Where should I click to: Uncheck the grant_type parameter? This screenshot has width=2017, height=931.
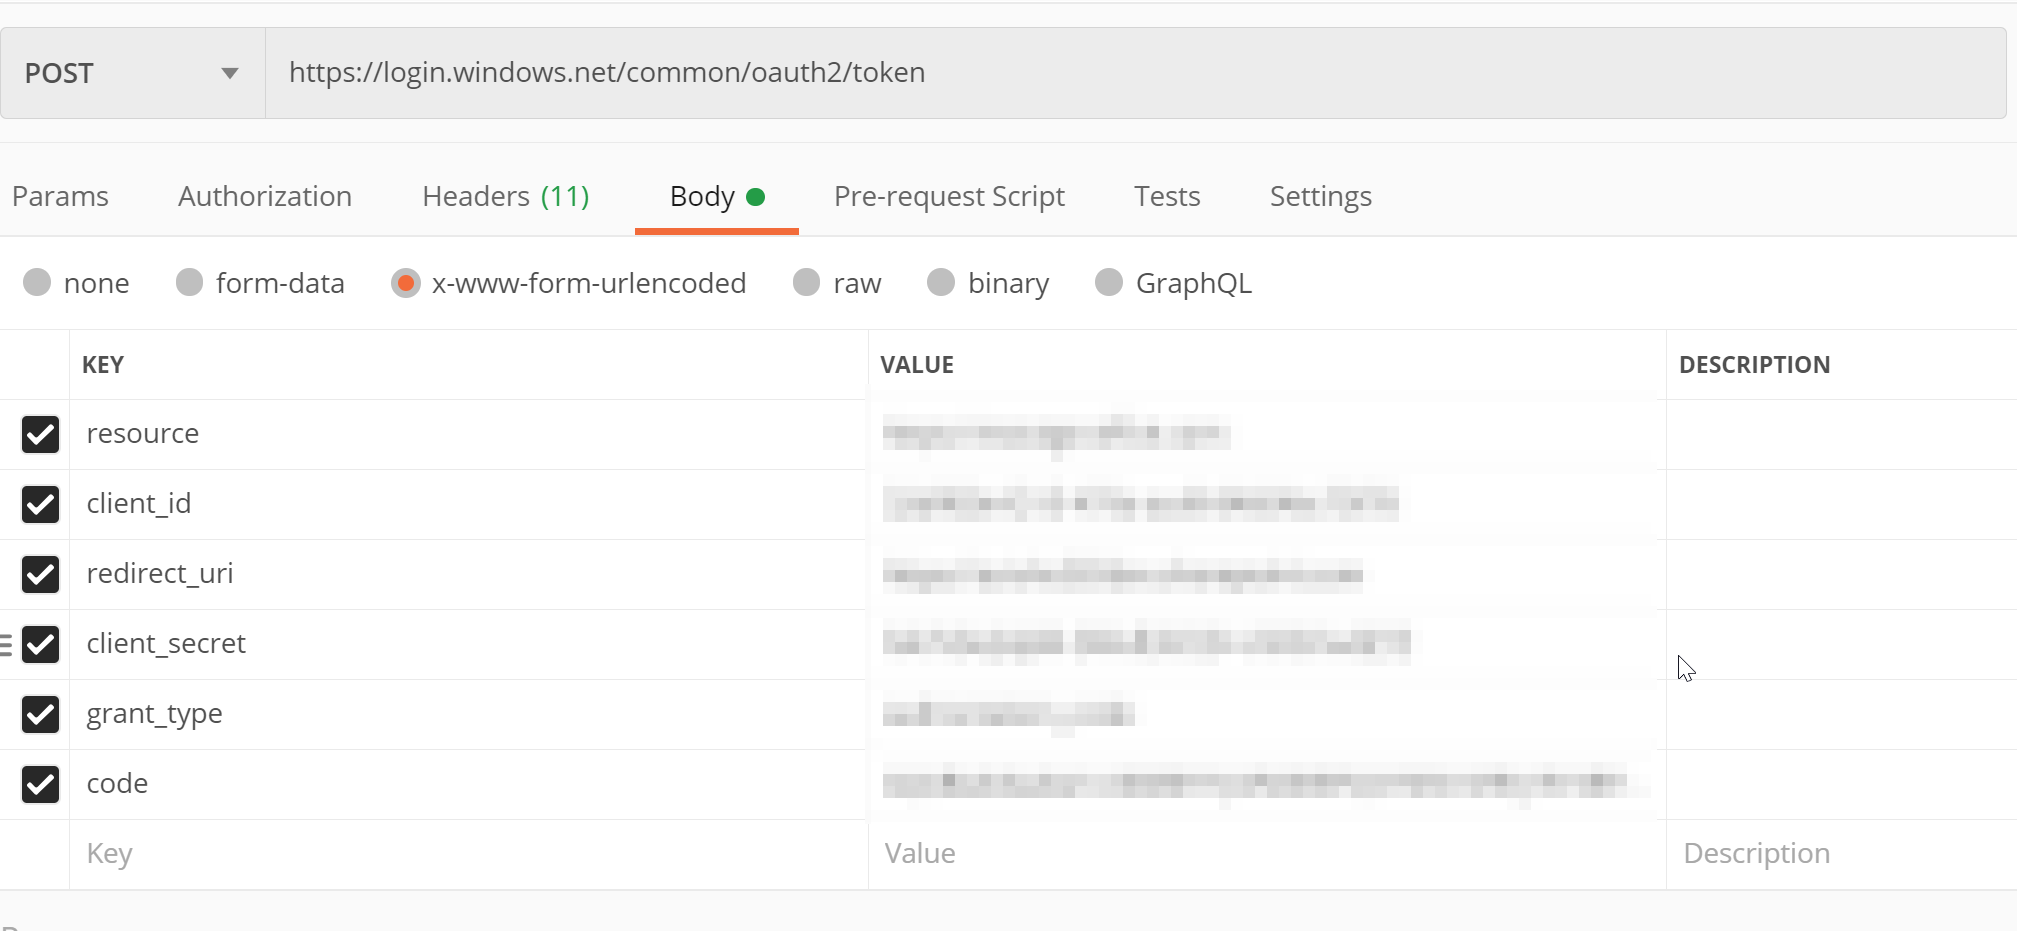click(40, 714)
